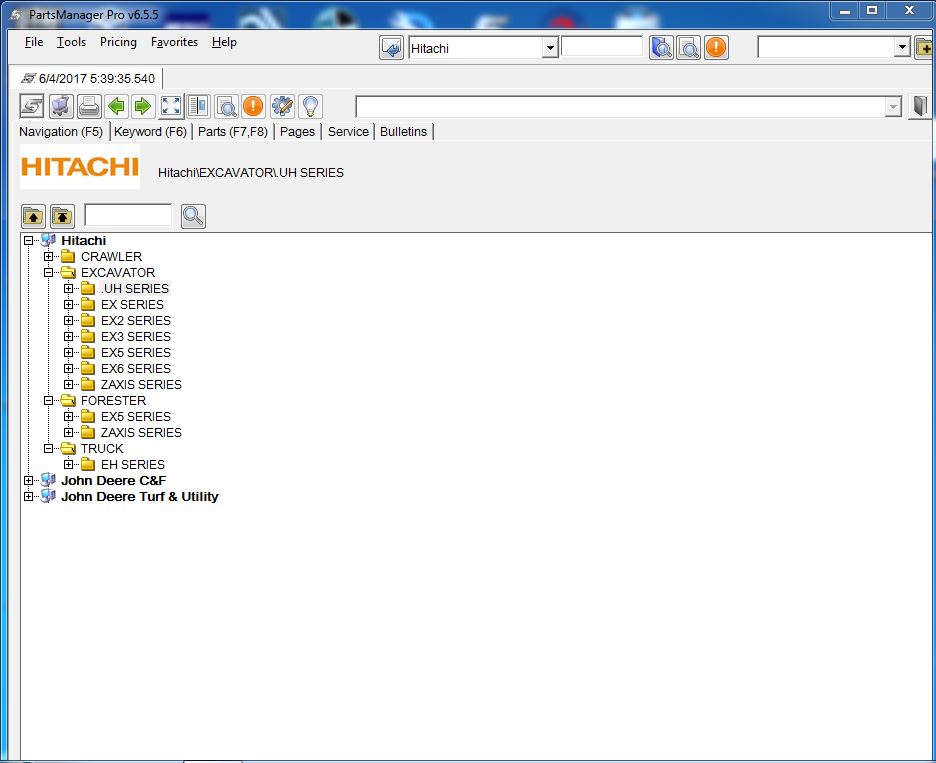Toggle full-screen with the four-arrows icon

pos(171,106)
